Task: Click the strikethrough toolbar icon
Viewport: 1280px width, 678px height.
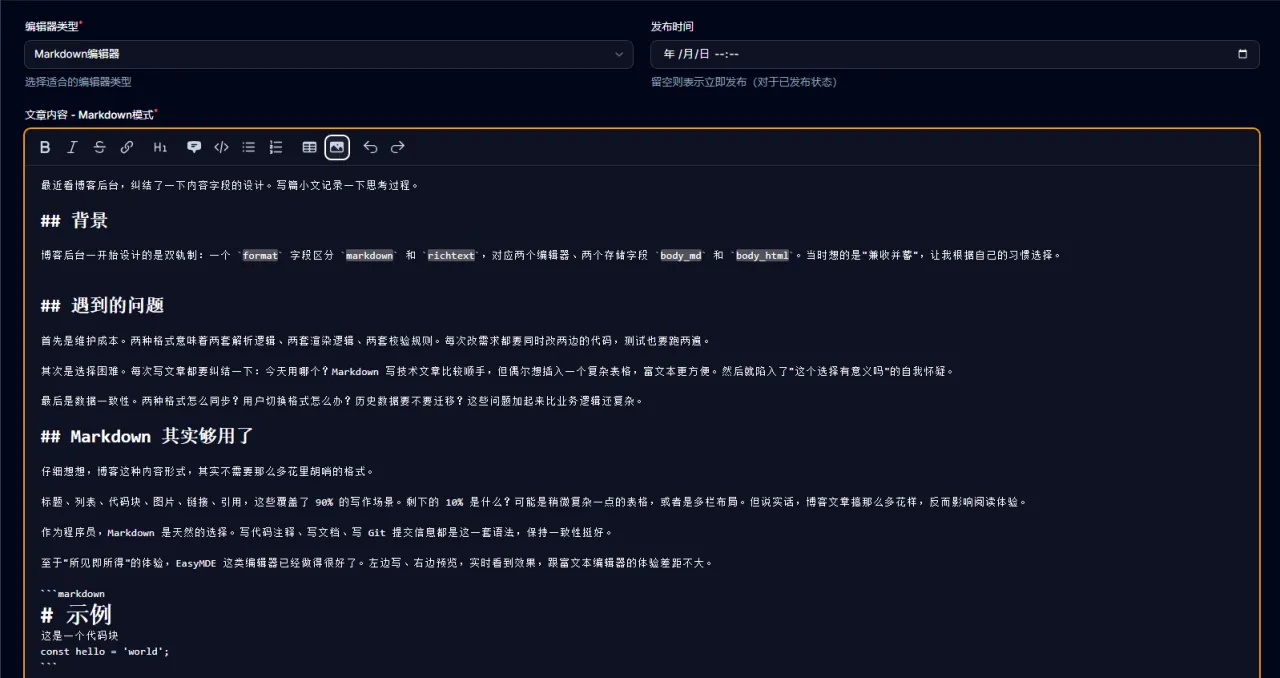Action: tap(99, 147)
